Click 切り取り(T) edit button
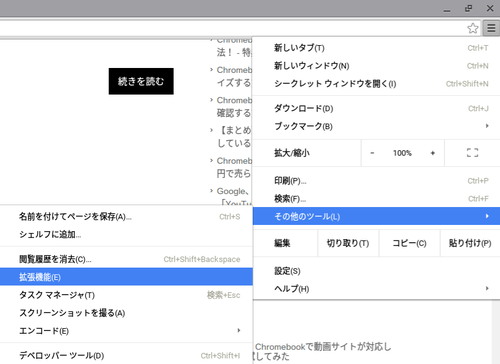 point(348,243)
